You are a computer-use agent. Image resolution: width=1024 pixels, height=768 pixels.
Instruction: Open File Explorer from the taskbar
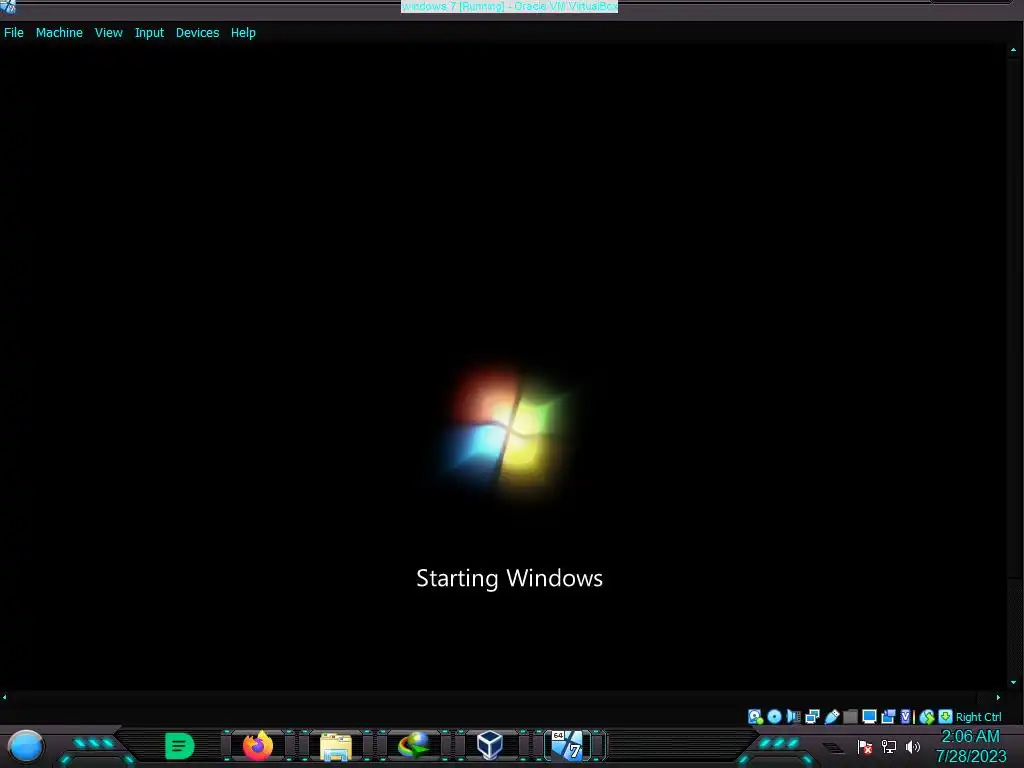click(x=336, y=746)
